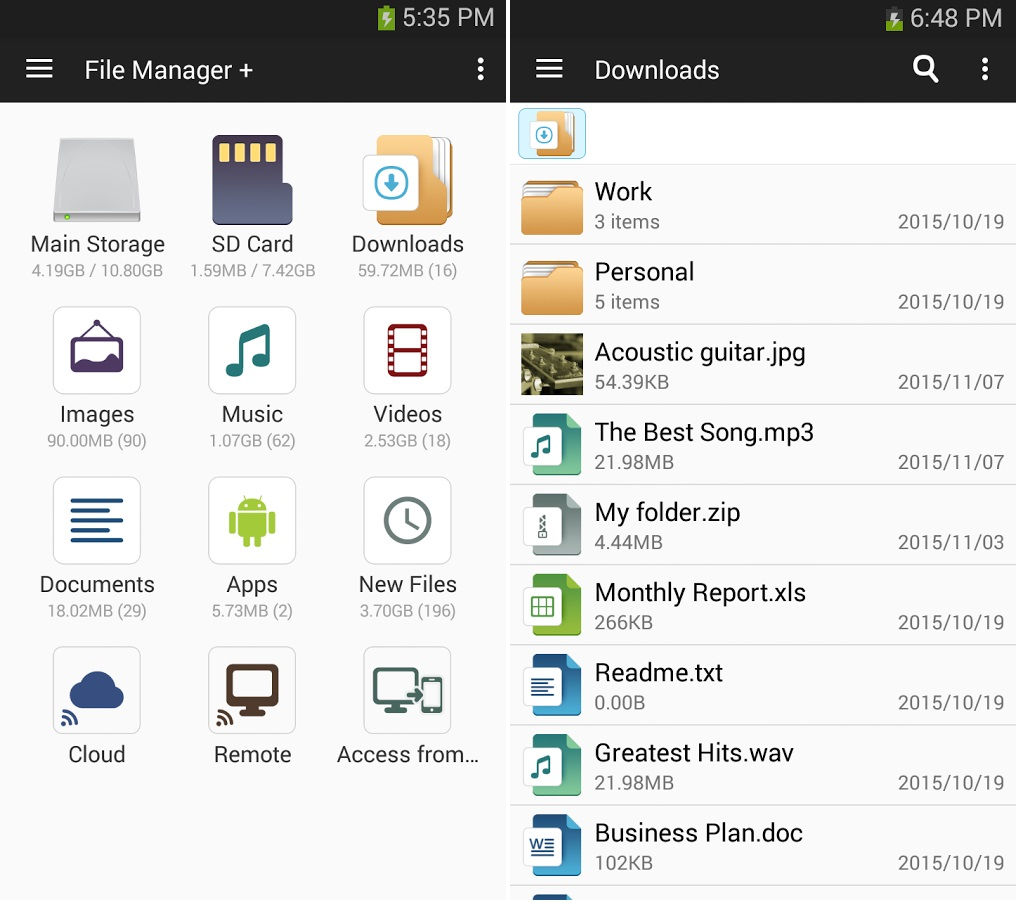The height and width of the screenshot is (902, 1022).
Task: Tap the 54.39KB size of Acoustic guitar.jpg
Action: 632,383
